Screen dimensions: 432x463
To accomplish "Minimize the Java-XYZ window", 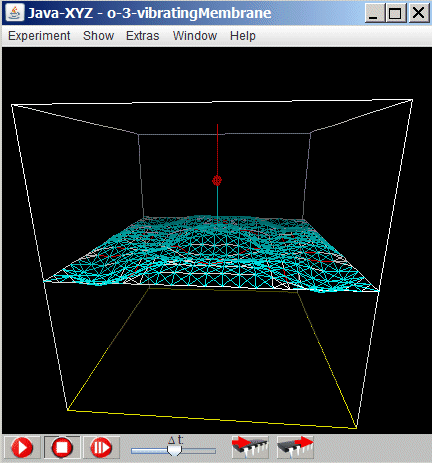I will 375,13.
